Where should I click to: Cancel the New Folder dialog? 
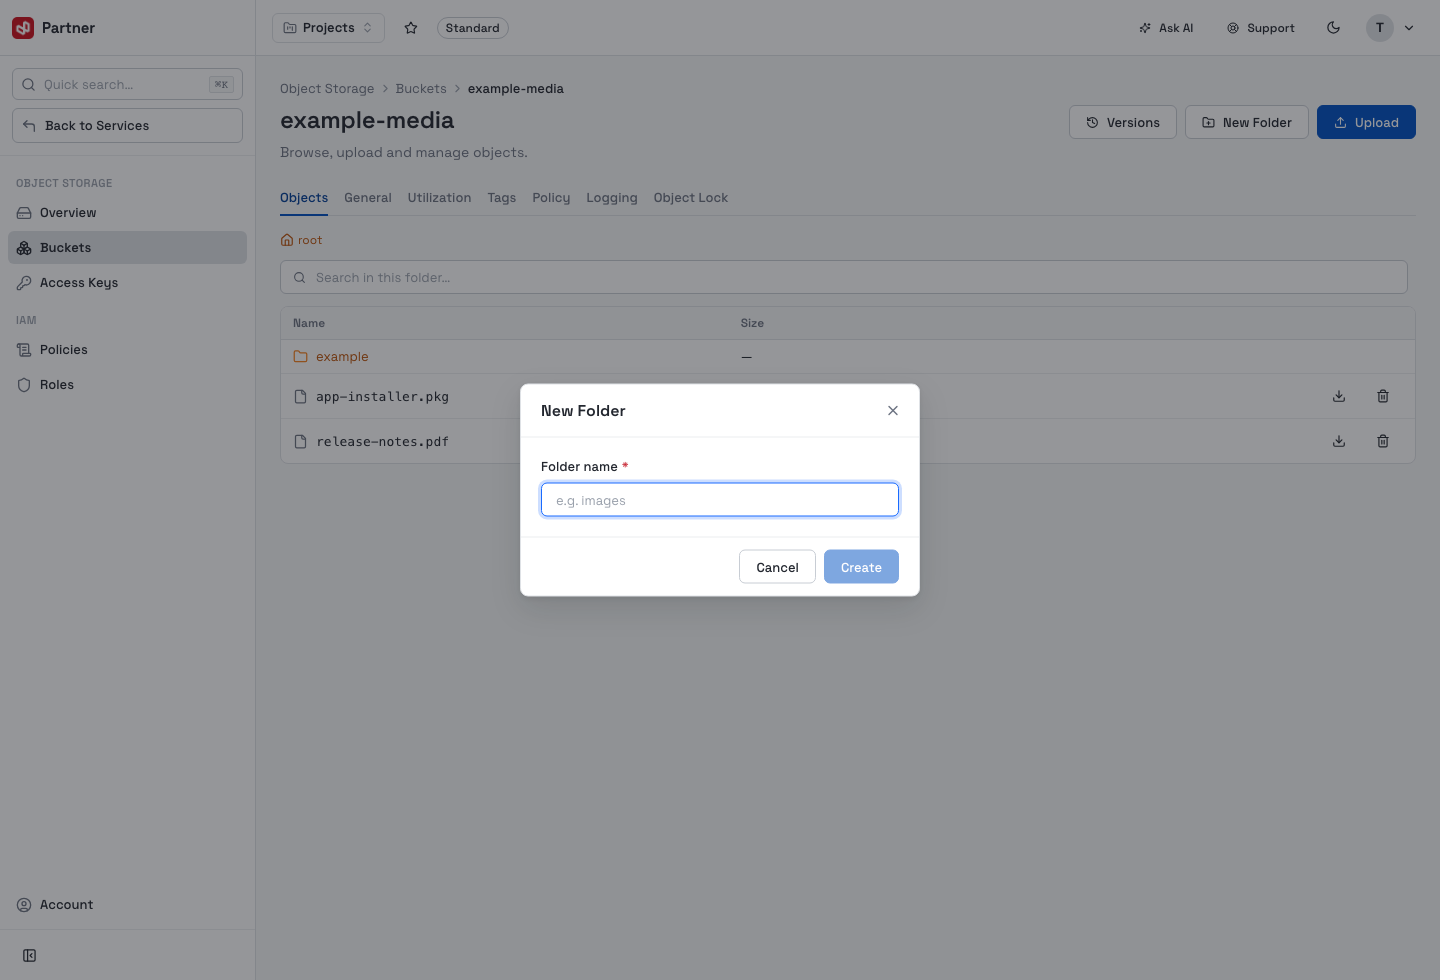(x=777, y=567)
